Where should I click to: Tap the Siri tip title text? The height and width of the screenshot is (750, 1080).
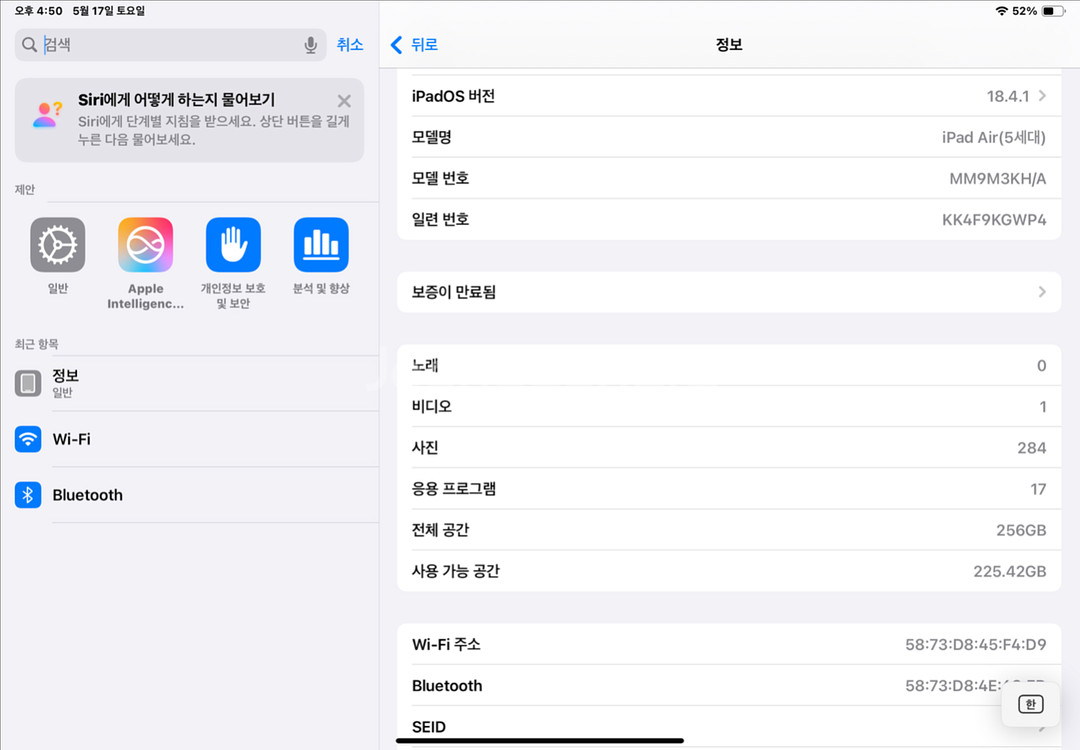click(176, 100)
